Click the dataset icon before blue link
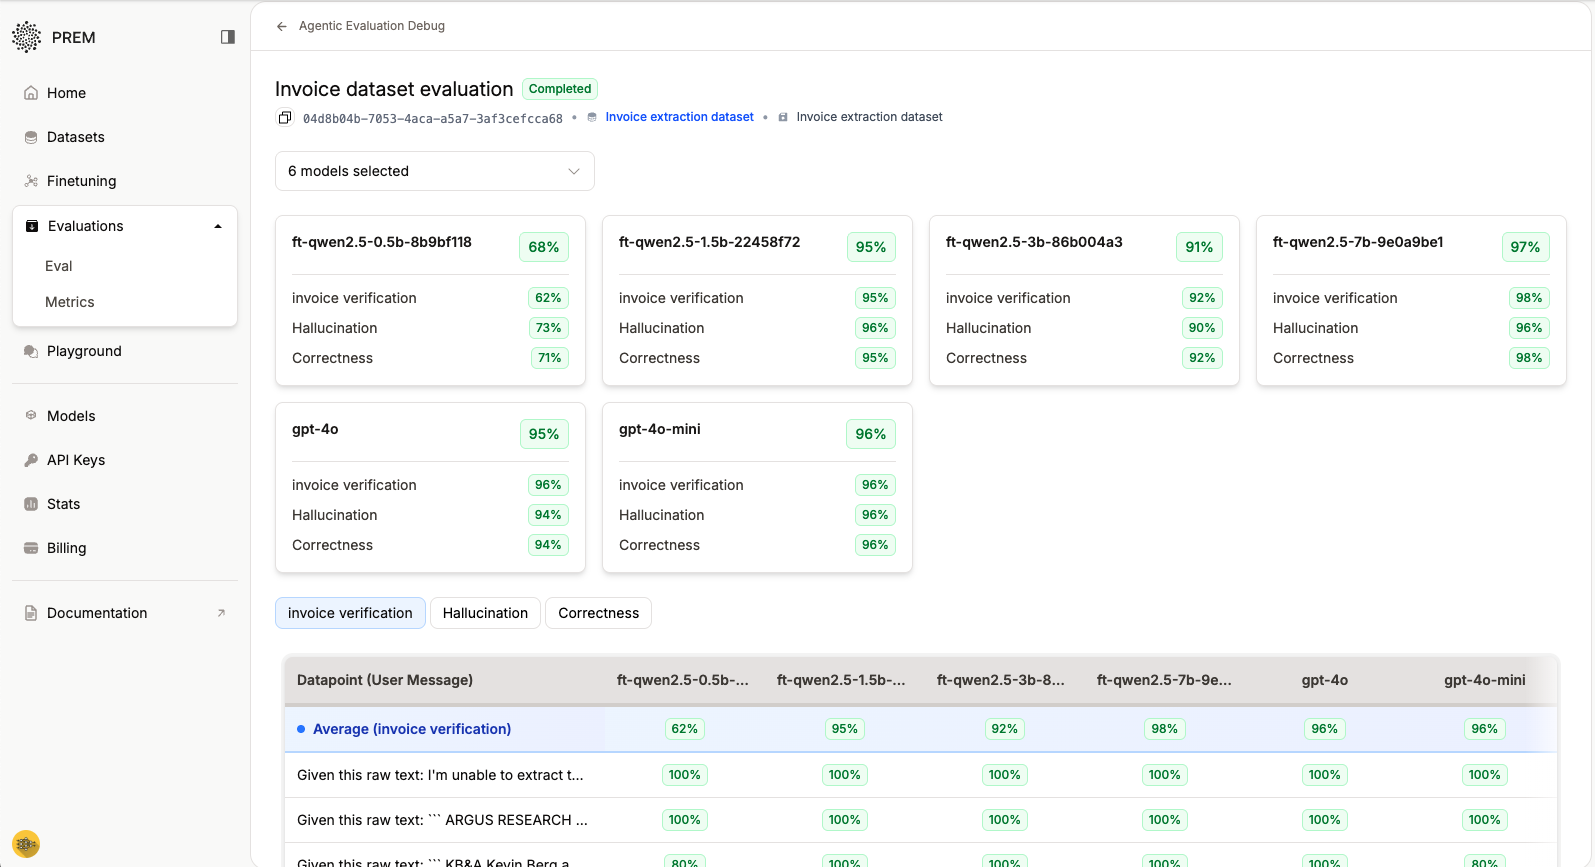This screenshot has height=867, width=1595. pos(592,117)
